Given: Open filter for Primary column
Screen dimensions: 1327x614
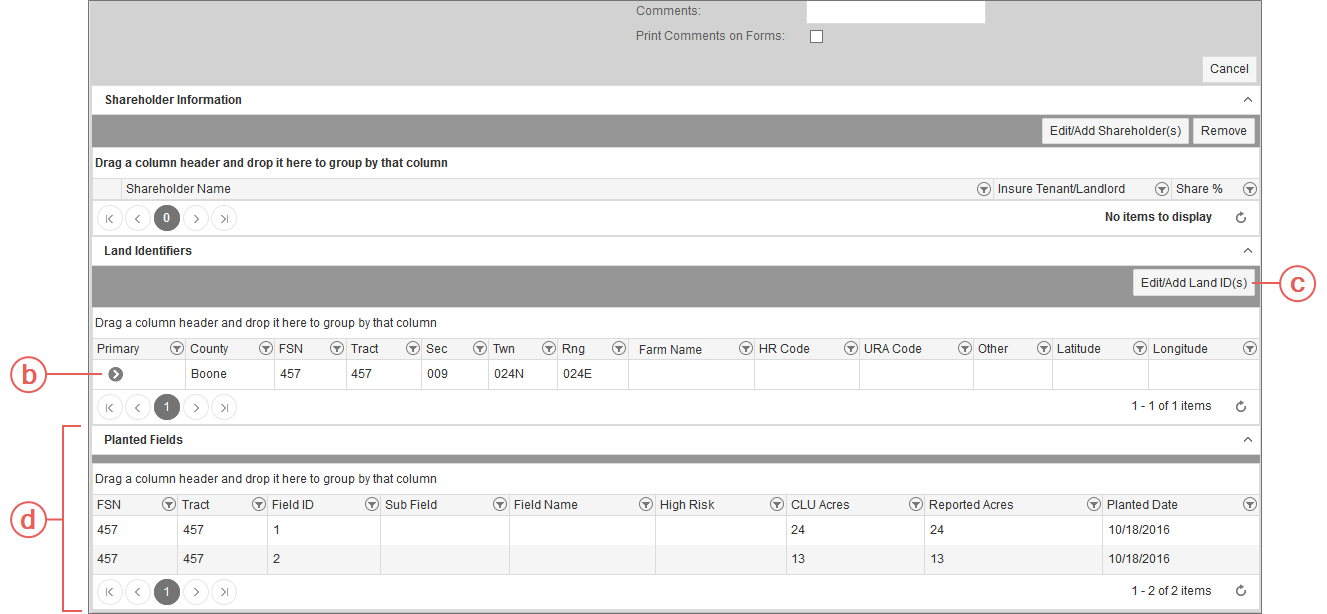Looking at the screenshot, I should pyautogui.click(x=176, y=349).
